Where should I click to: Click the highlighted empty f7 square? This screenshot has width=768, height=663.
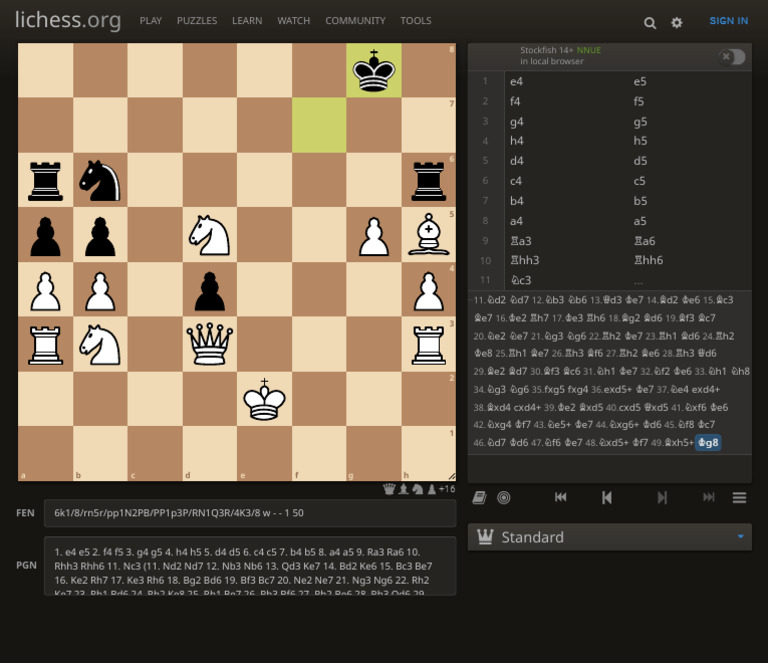pos(319,125)
